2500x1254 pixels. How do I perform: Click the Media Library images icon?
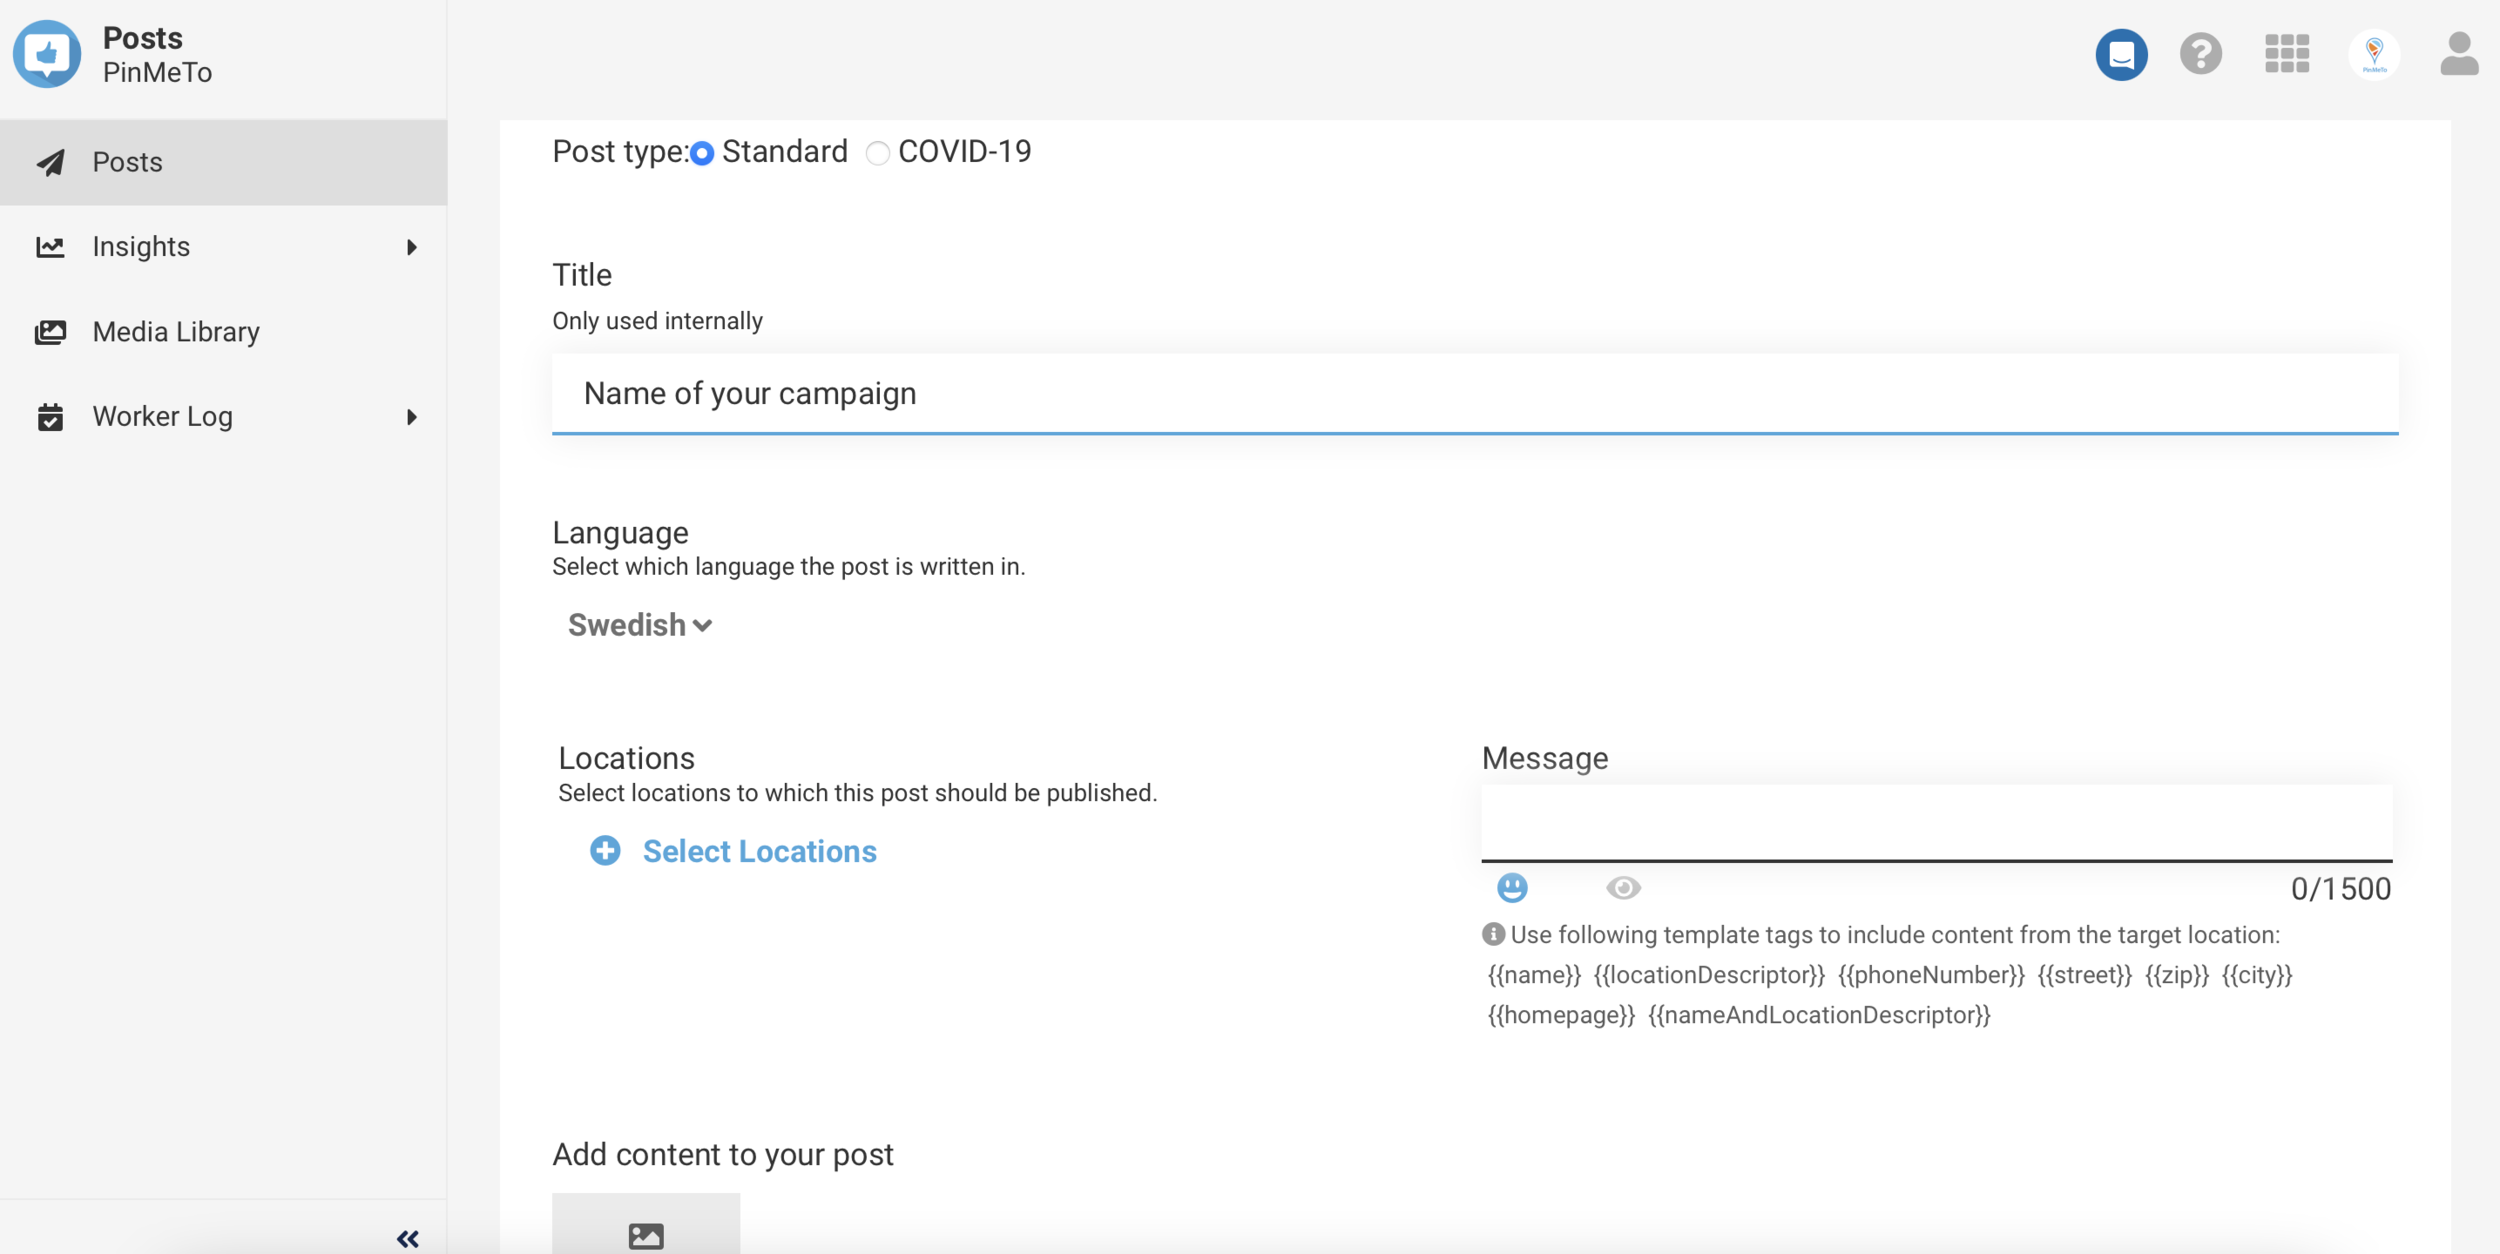pyautogui.click(x=51, y=332)
